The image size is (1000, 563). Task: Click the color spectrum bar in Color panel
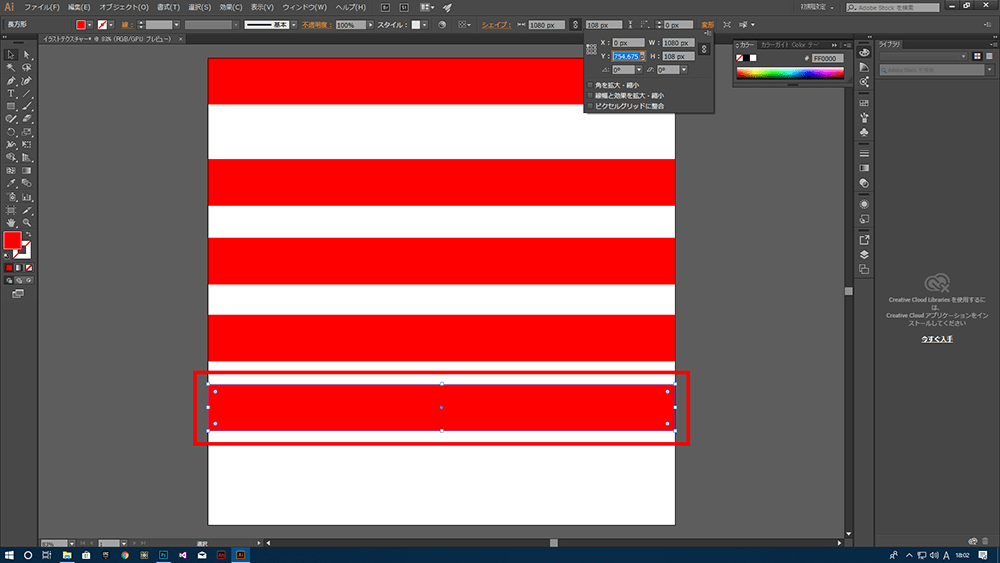[790, 73]
